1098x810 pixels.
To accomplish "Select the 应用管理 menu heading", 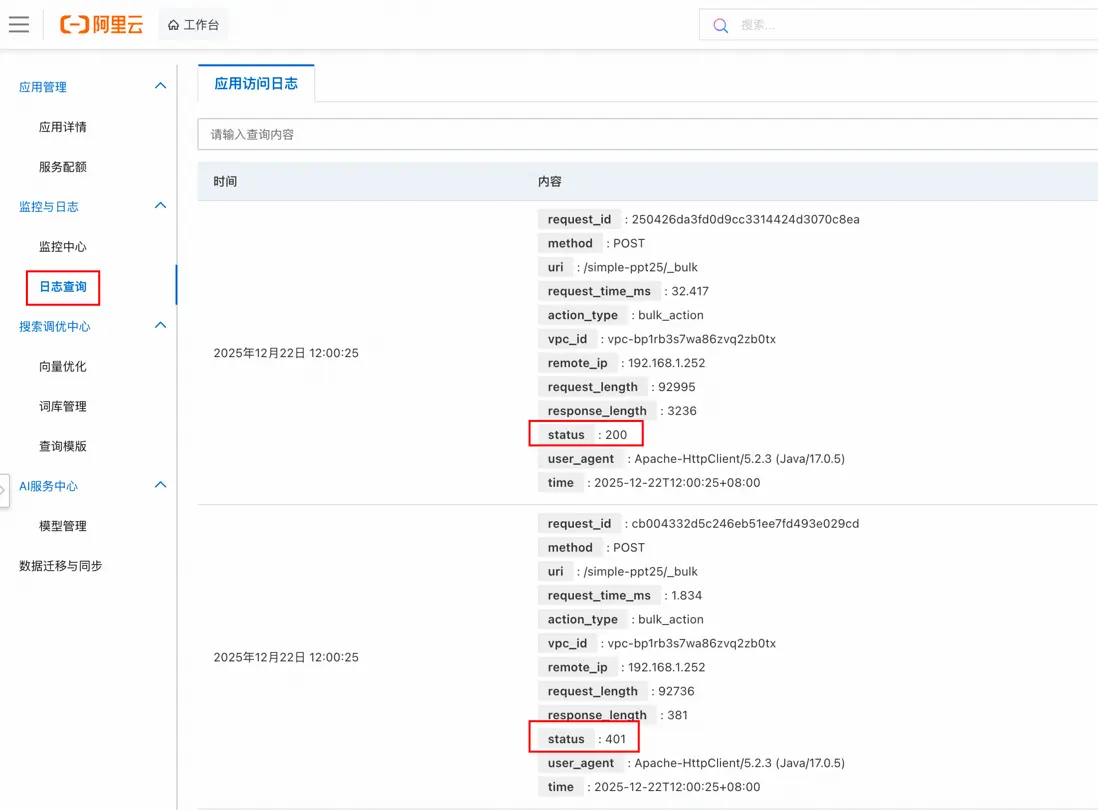I will (x=43, y=87).
